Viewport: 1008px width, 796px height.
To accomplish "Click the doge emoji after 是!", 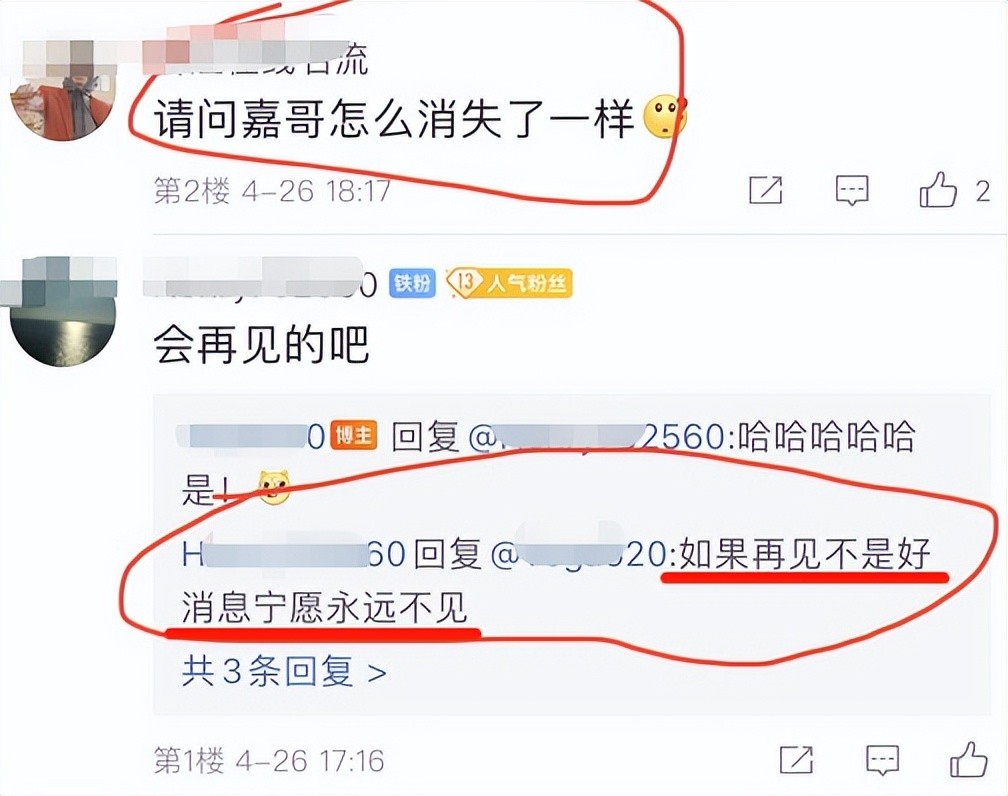I will pos(274,488).
